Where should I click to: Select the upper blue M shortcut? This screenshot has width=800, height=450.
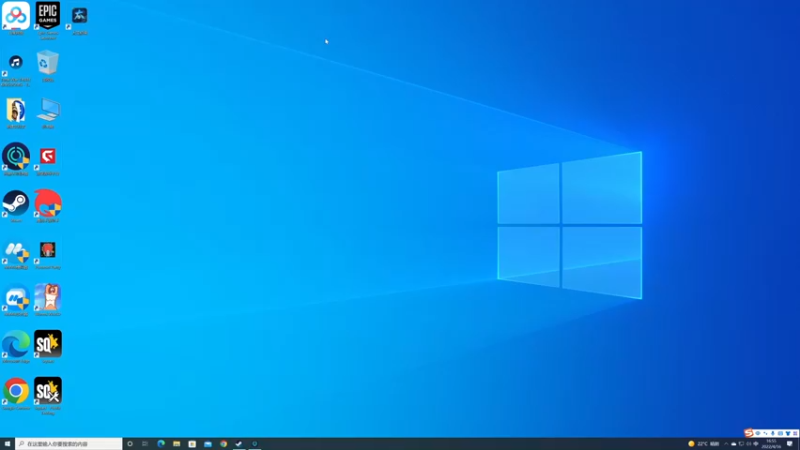point(16,255)
